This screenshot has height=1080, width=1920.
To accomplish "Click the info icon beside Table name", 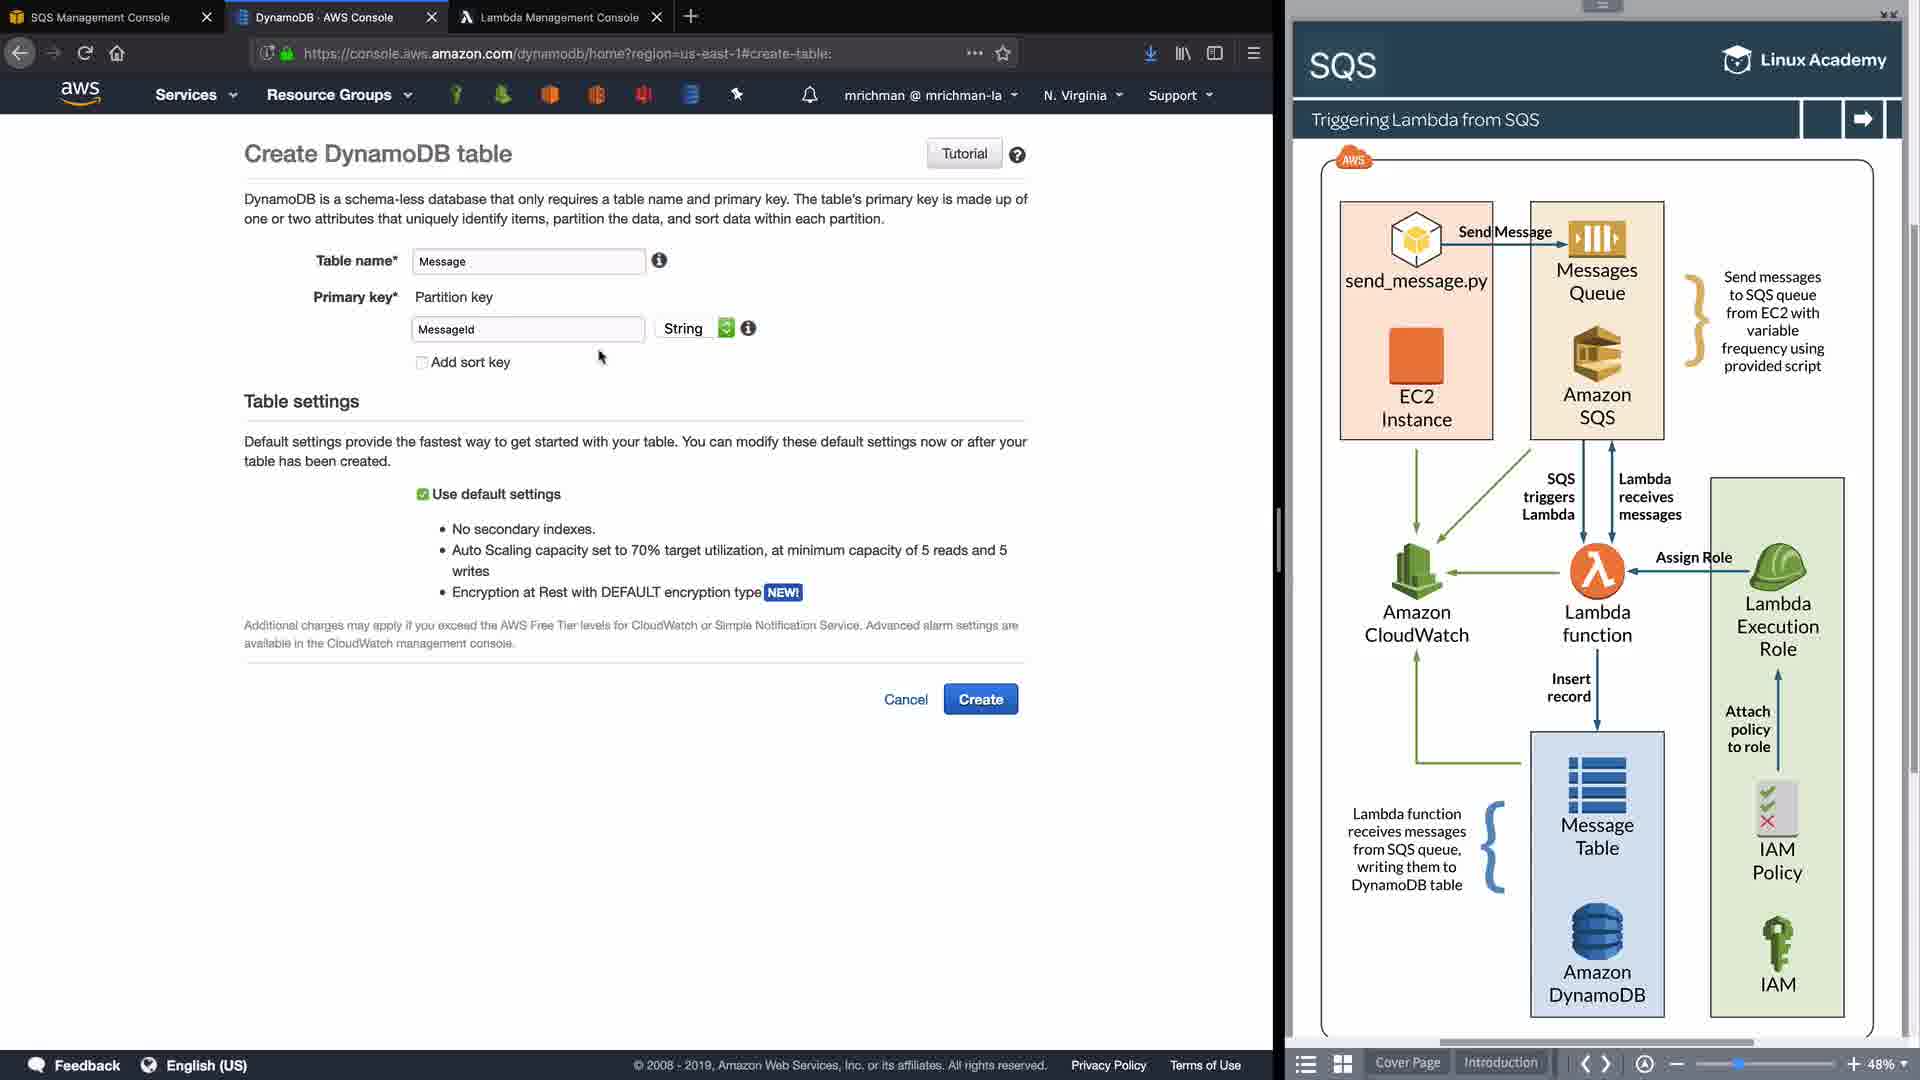I will [659, 261].
